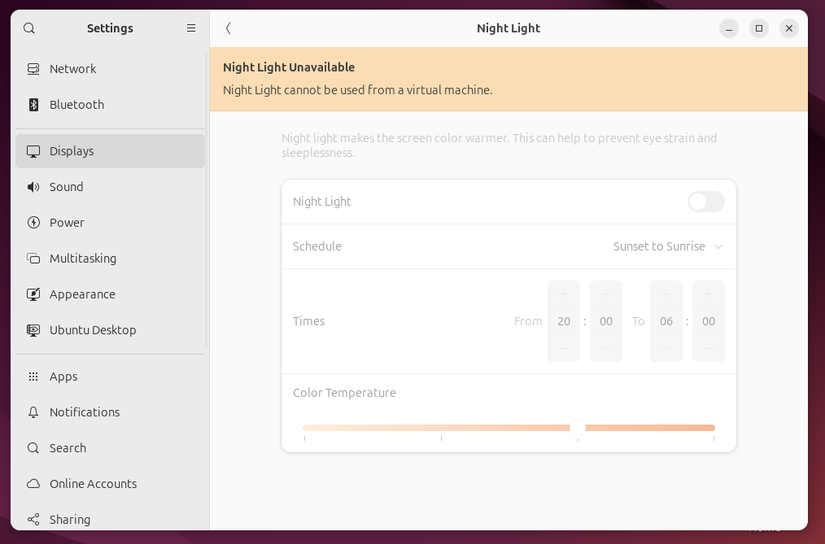Open the Settings hamburger menu
The image size is (825, 544).
(x=191, y=28)
